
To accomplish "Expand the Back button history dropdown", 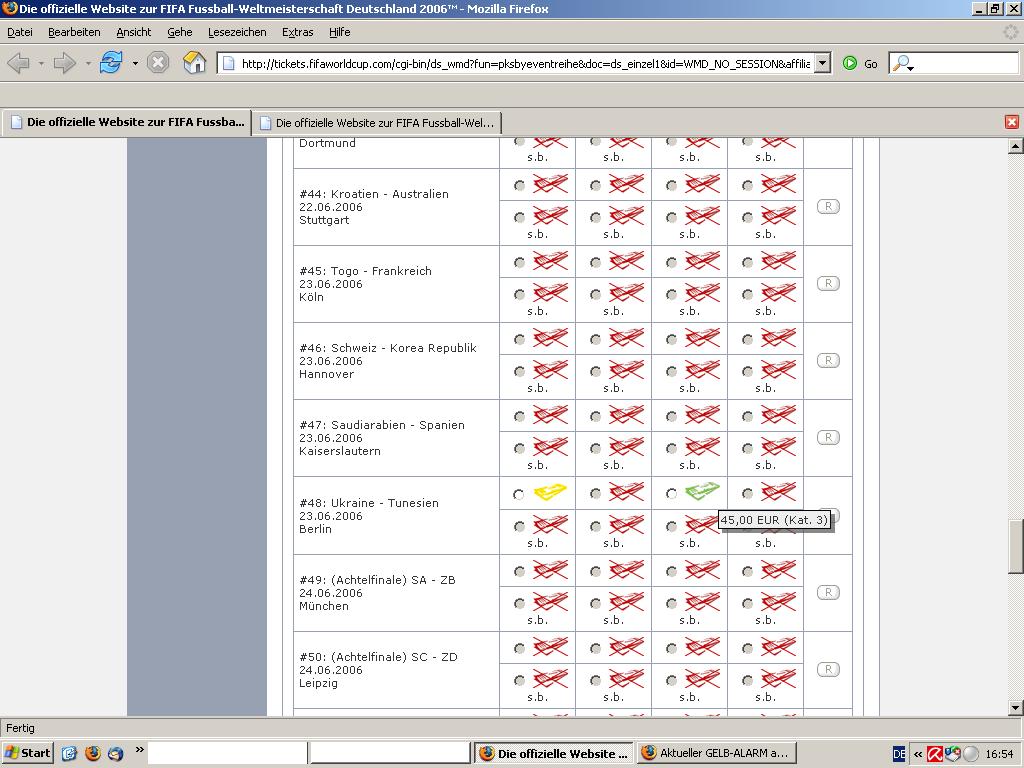I will click(41, 63).
